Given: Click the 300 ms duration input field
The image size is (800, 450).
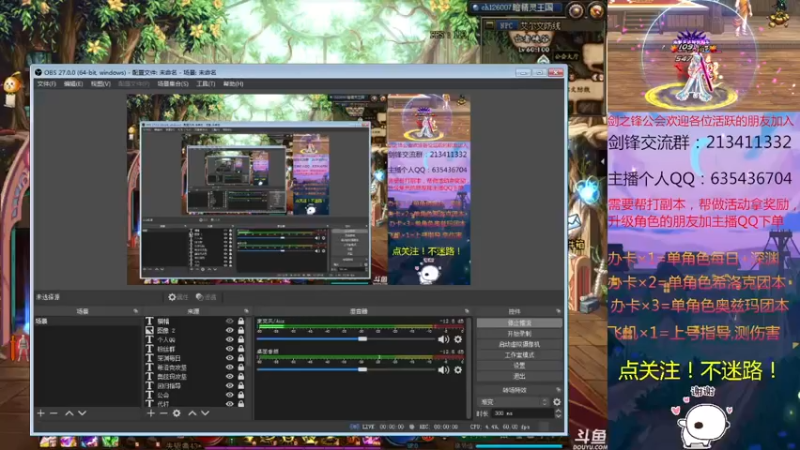Looking at the screenshot, I should 522,413.
